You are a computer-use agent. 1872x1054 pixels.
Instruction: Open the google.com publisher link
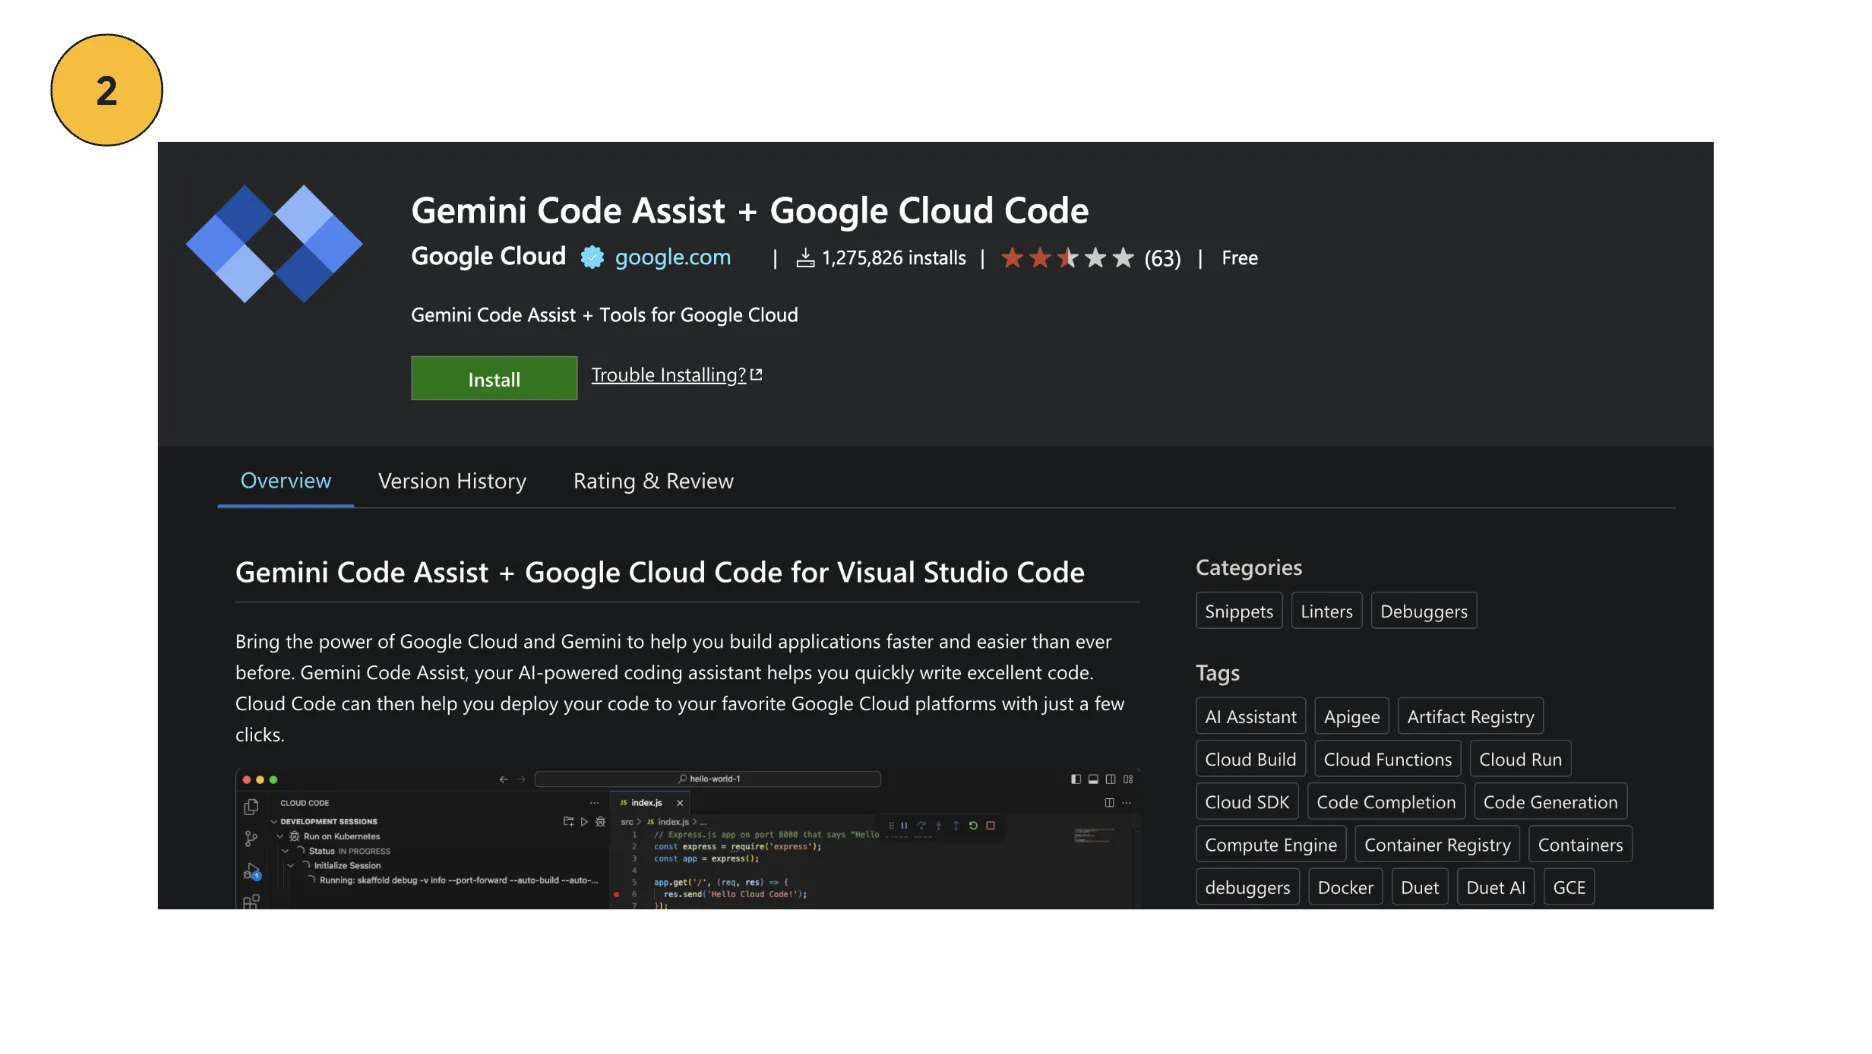coord(673,257)
